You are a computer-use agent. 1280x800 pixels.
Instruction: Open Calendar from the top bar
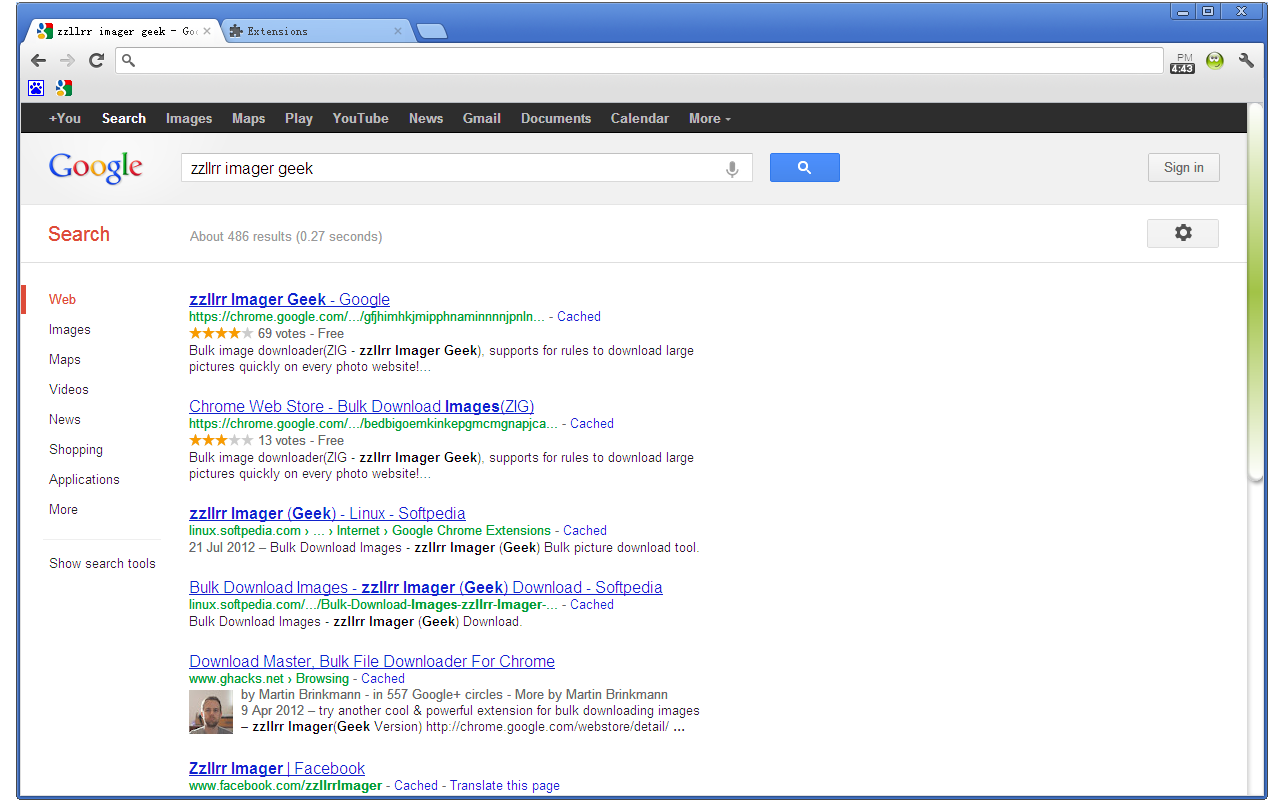[x=640, y=118]
